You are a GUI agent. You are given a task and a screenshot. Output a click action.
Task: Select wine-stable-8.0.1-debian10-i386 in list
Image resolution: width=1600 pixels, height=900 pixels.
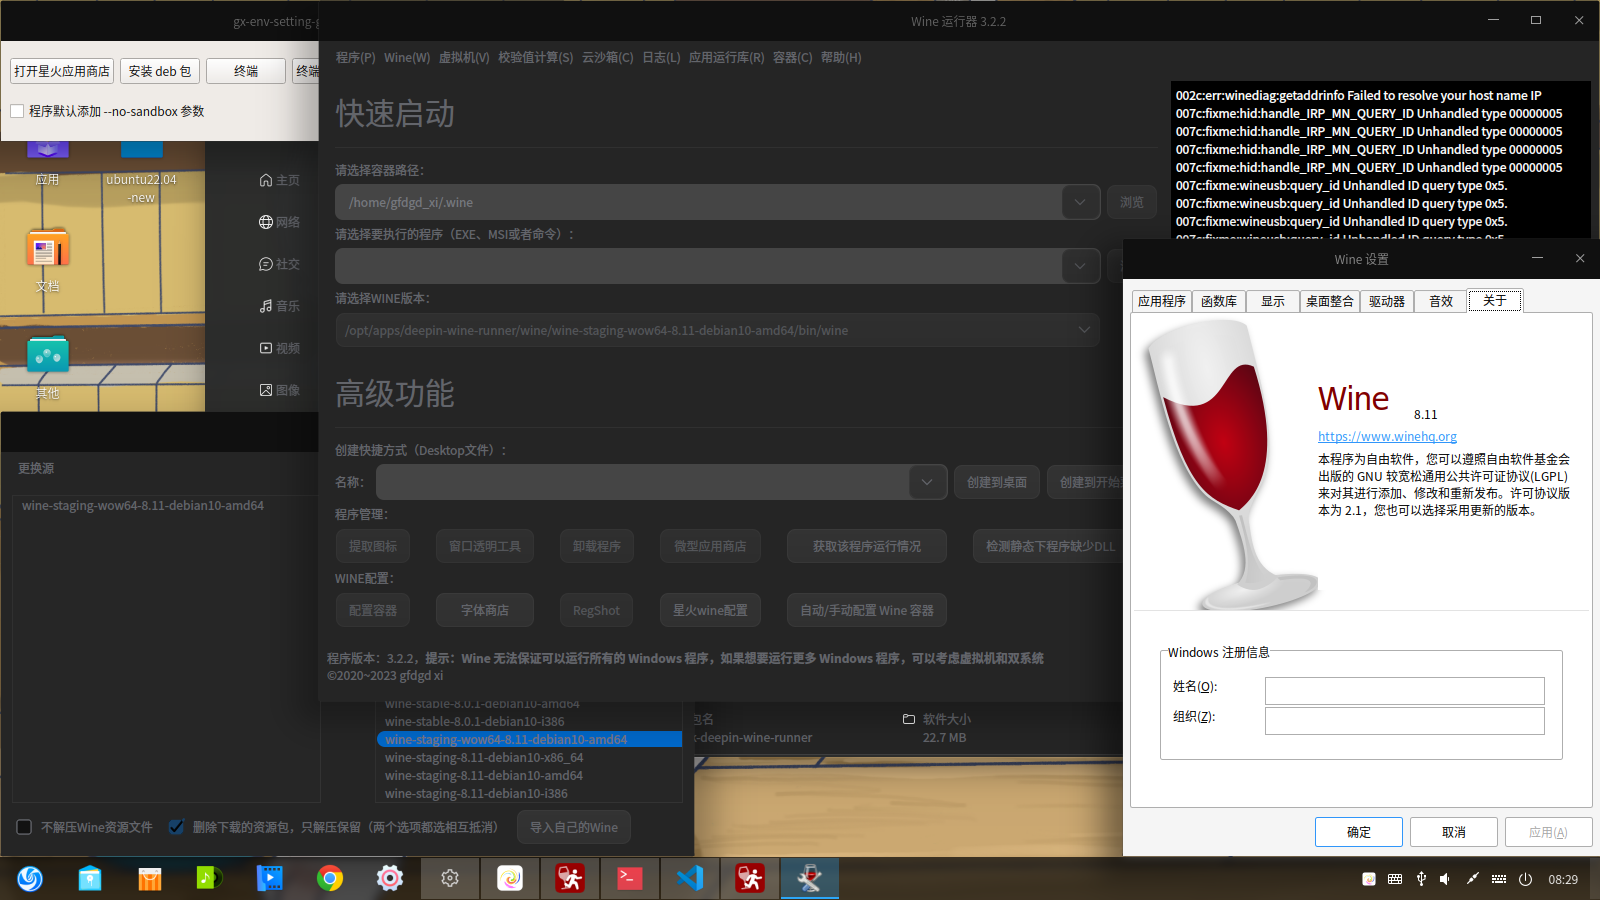click(530, 721)
